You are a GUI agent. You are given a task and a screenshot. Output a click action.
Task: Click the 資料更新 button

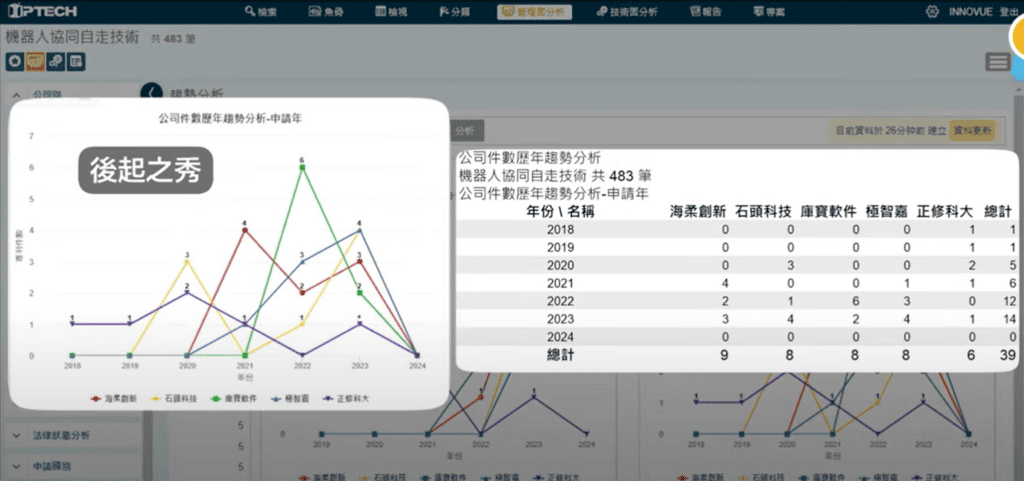pos(971,131)
